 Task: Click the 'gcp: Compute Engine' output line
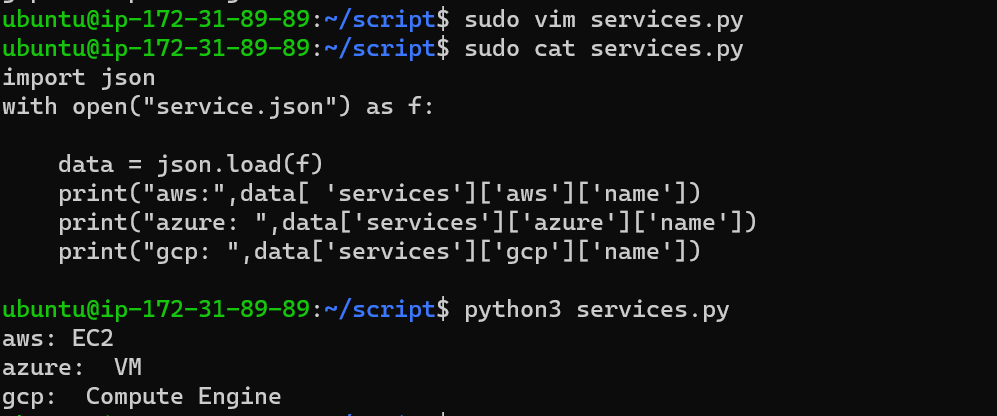[142, 397]
